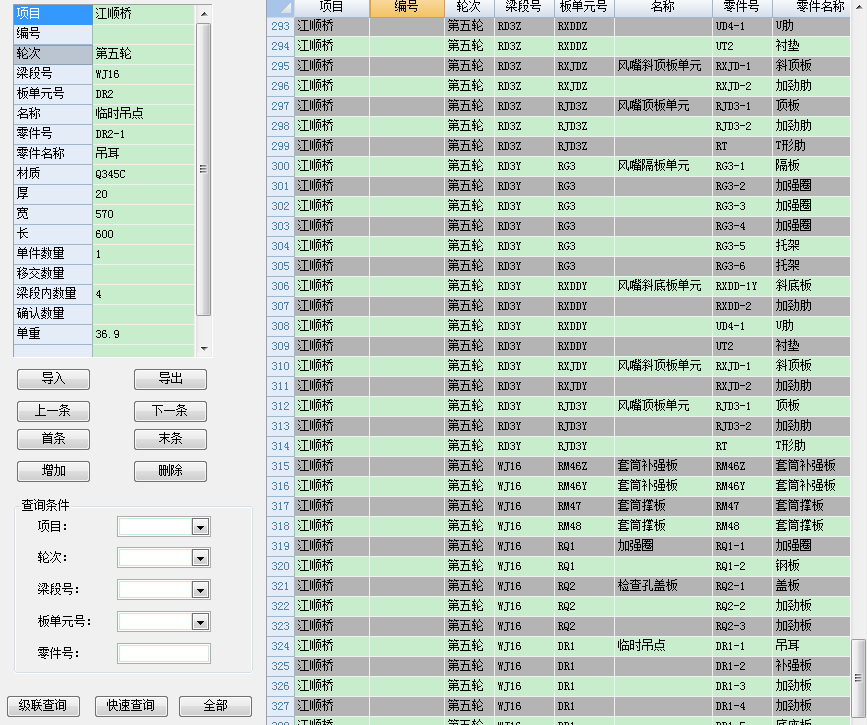Select row header 293

tap(280, 26)
